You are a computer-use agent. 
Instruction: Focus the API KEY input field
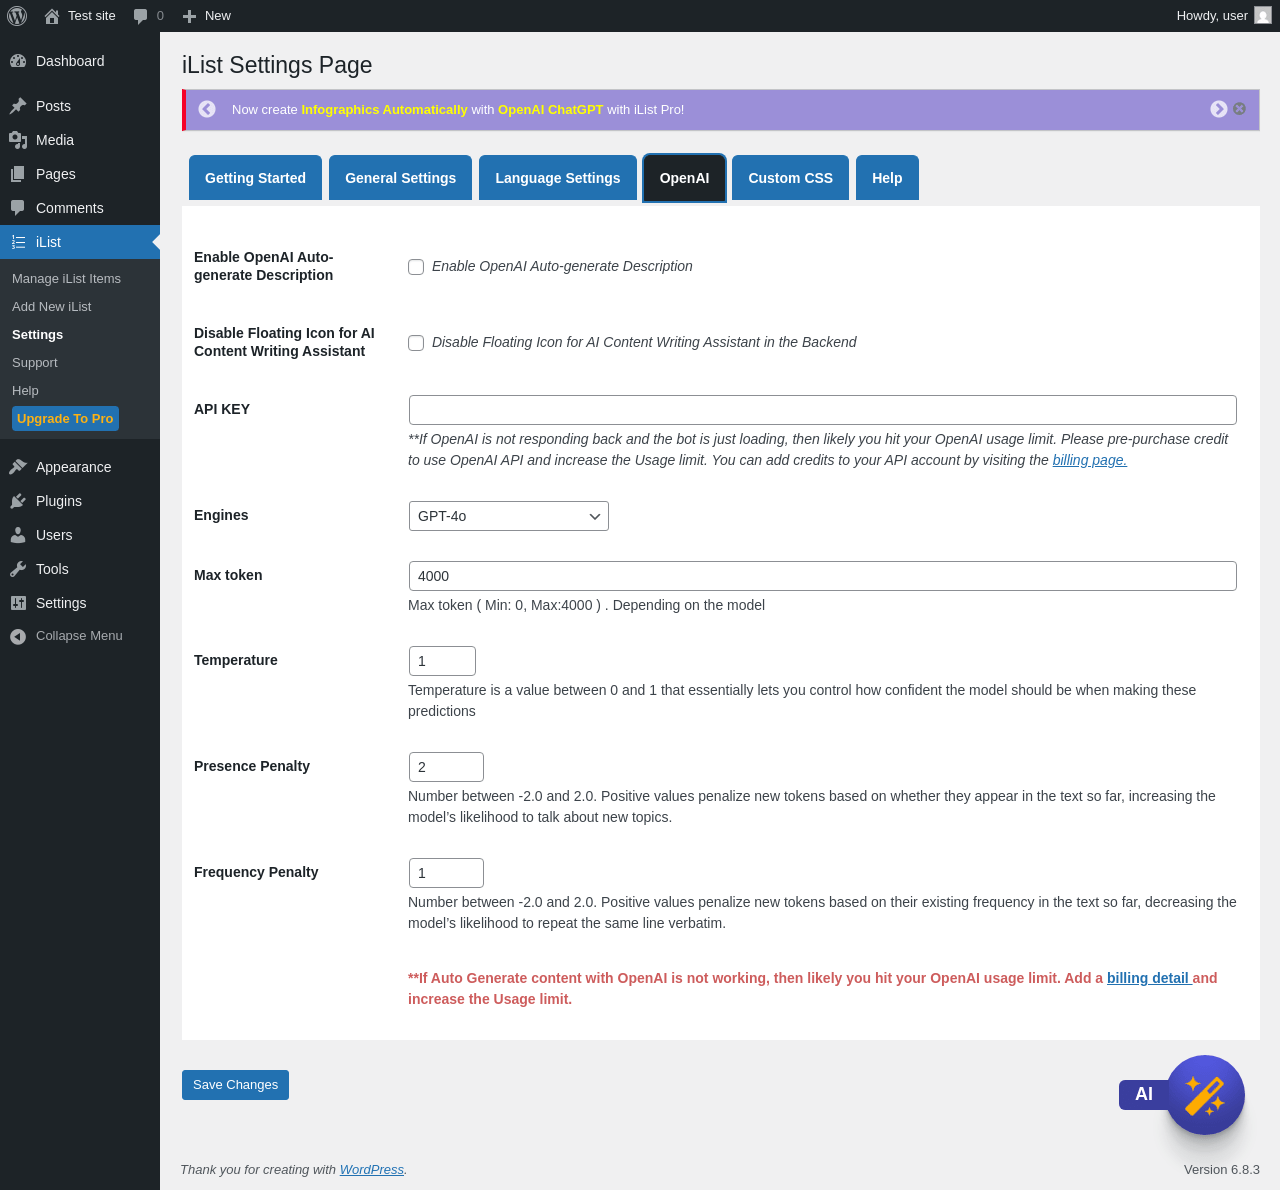point(823,410)
